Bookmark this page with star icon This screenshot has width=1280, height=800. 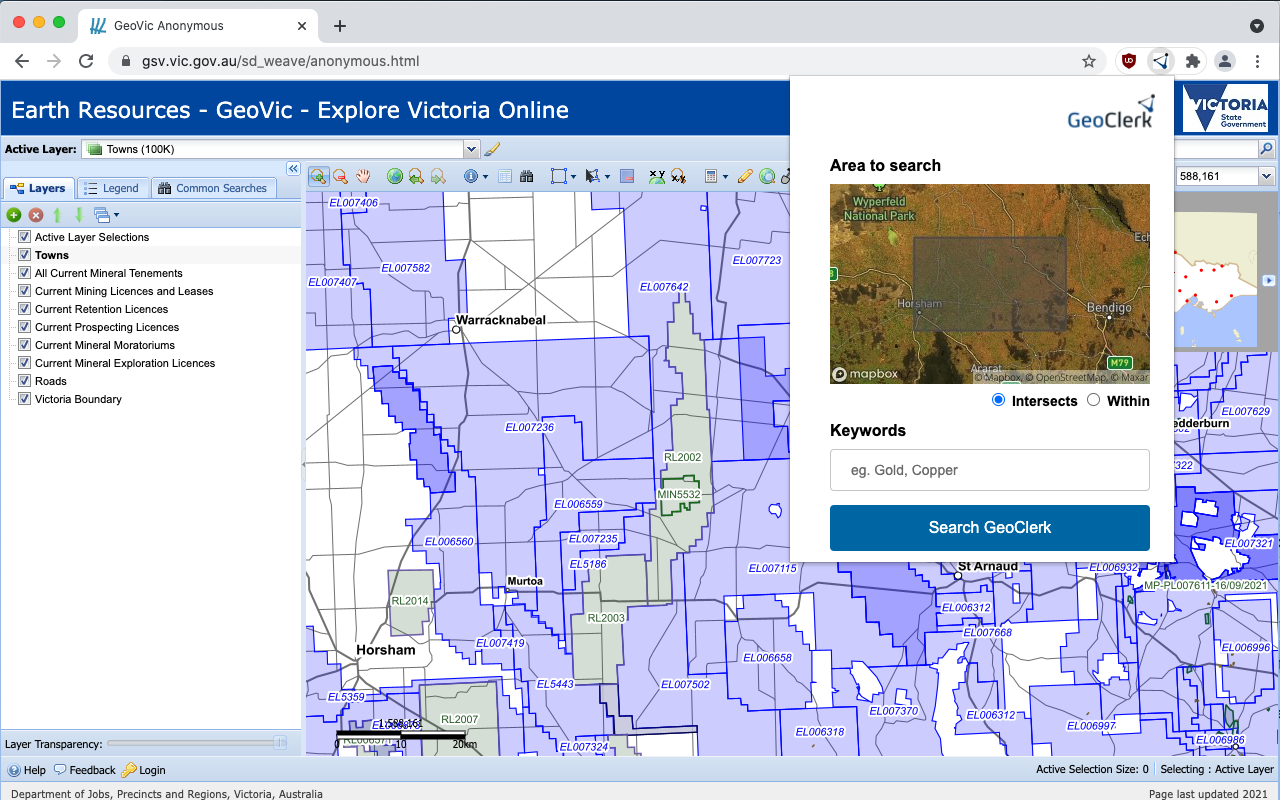click(1089, 61)
